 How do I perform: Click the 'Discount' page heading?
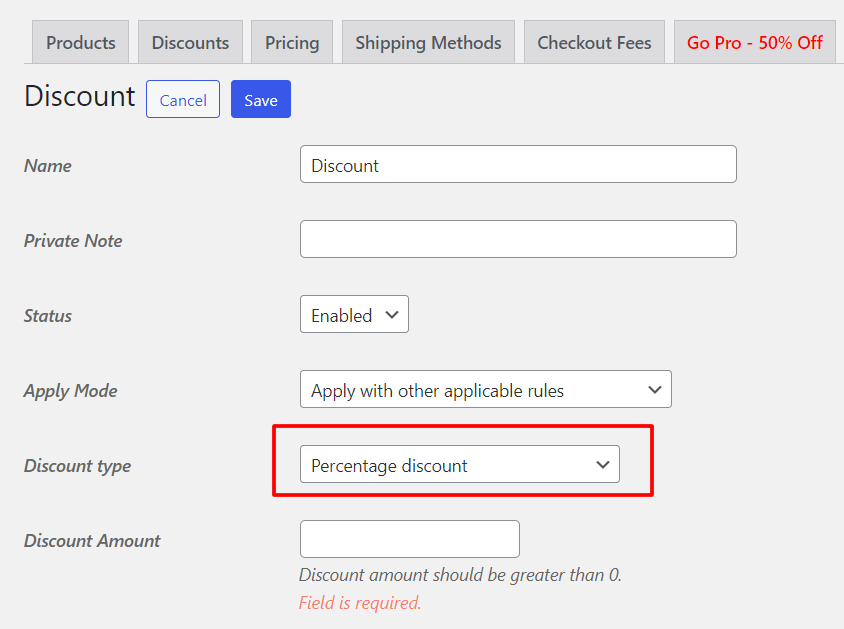(x=80, y=97)
